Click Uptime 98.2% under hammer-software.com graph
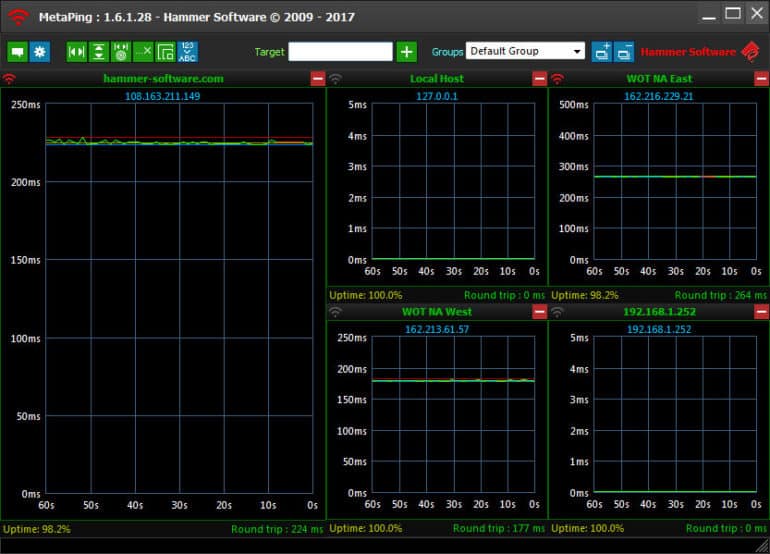Screen dimensions: 770x554 coord(37,529)
